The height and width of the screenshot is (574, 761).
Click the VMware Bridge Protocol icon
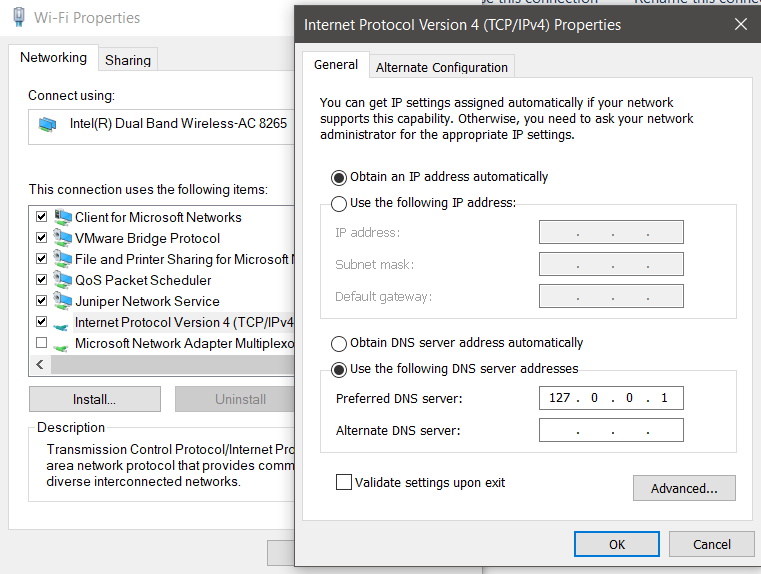point(63,238)
